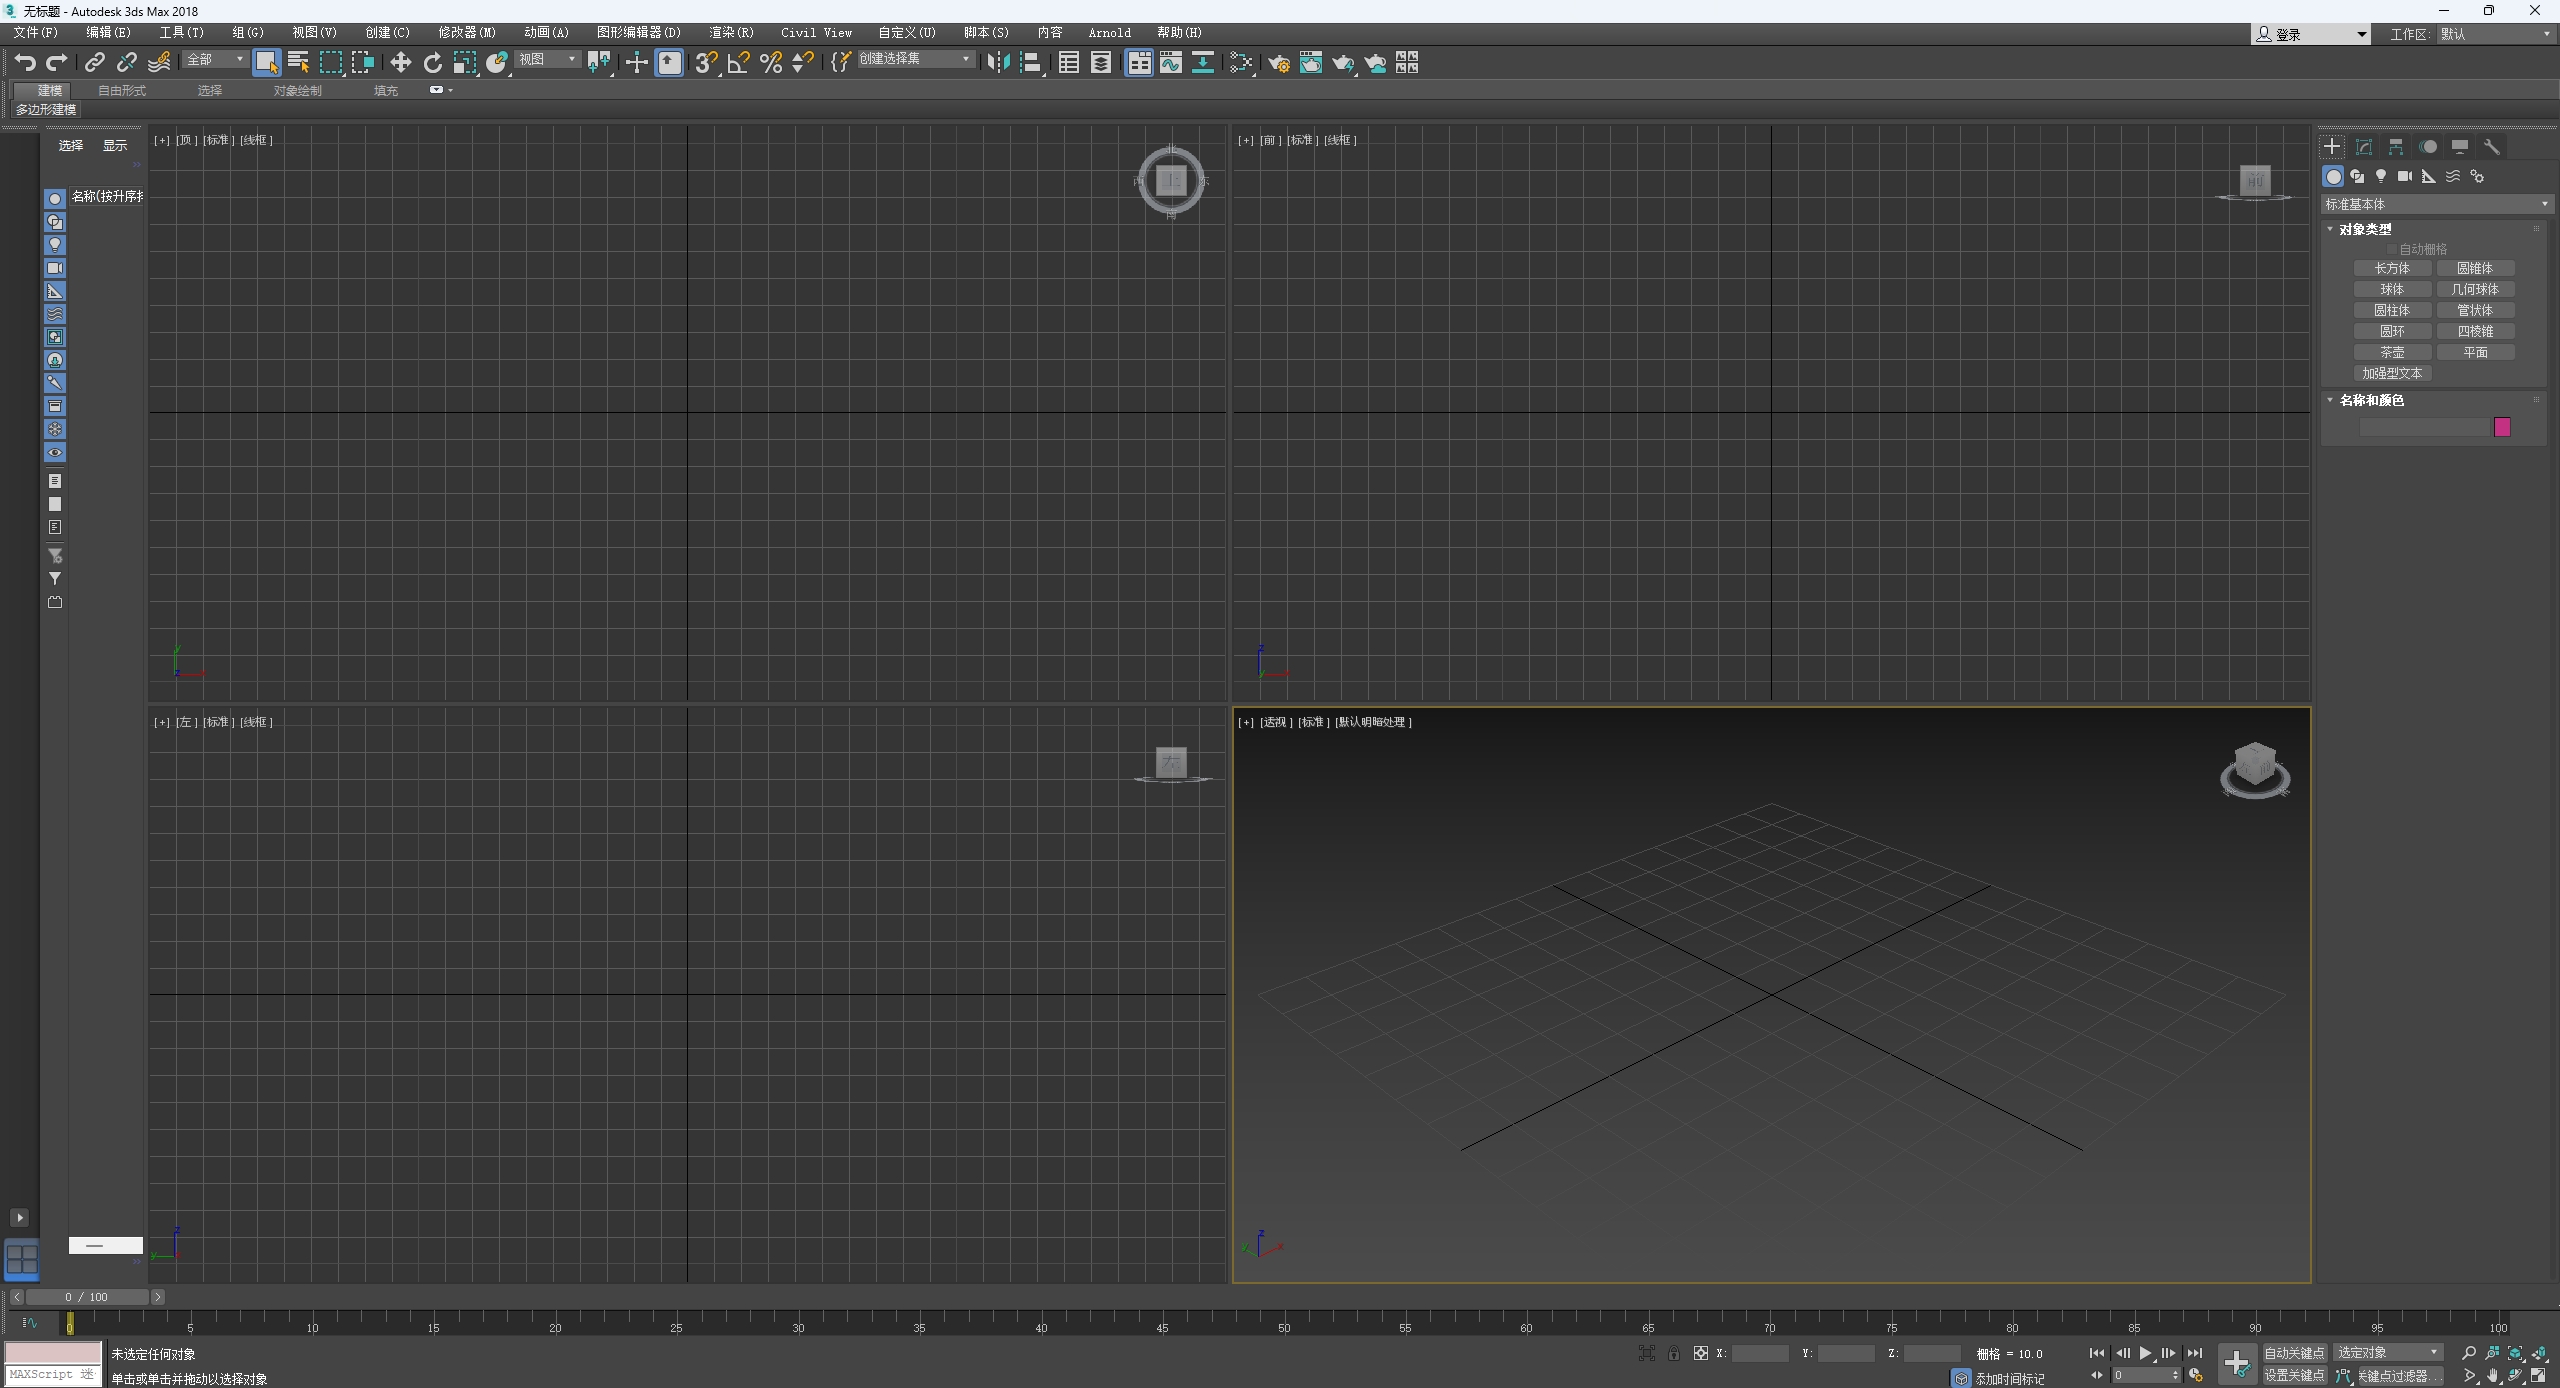The image size is (2560, 1388).
Task: Click the Mirror tool icon
Action: 997,63
